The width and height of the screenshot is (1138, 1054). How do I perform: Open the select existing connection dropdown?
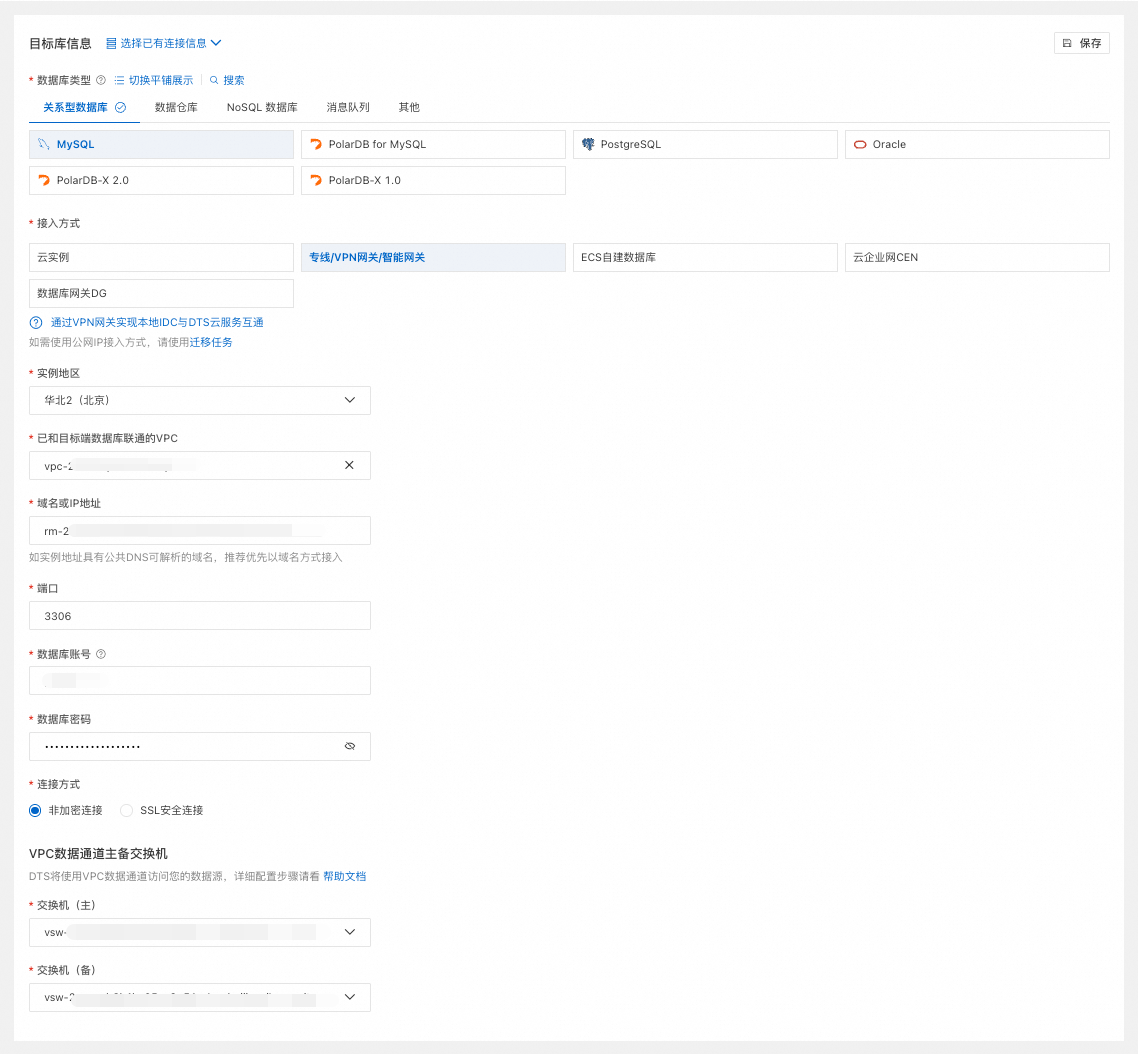pos(163,44)
